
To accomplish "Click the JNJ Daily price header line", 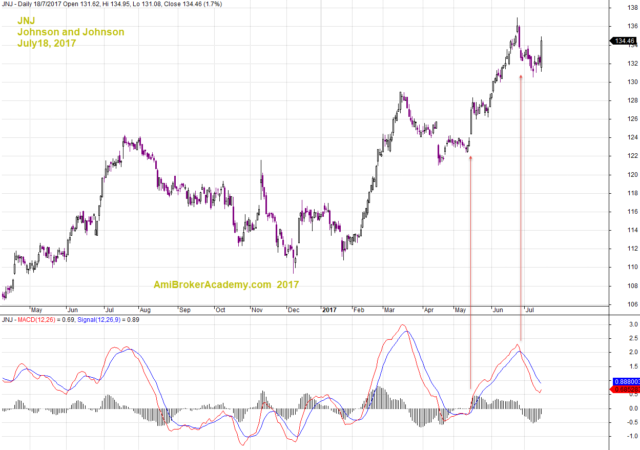I will tap(112, 4).
